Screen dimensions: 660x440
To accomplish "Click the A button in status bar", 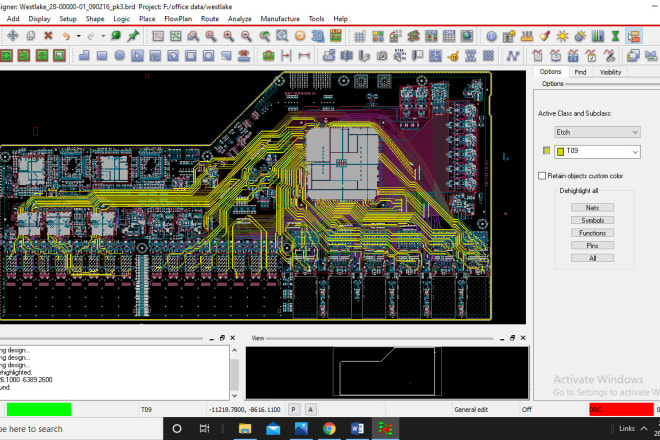I will point(311,409).
